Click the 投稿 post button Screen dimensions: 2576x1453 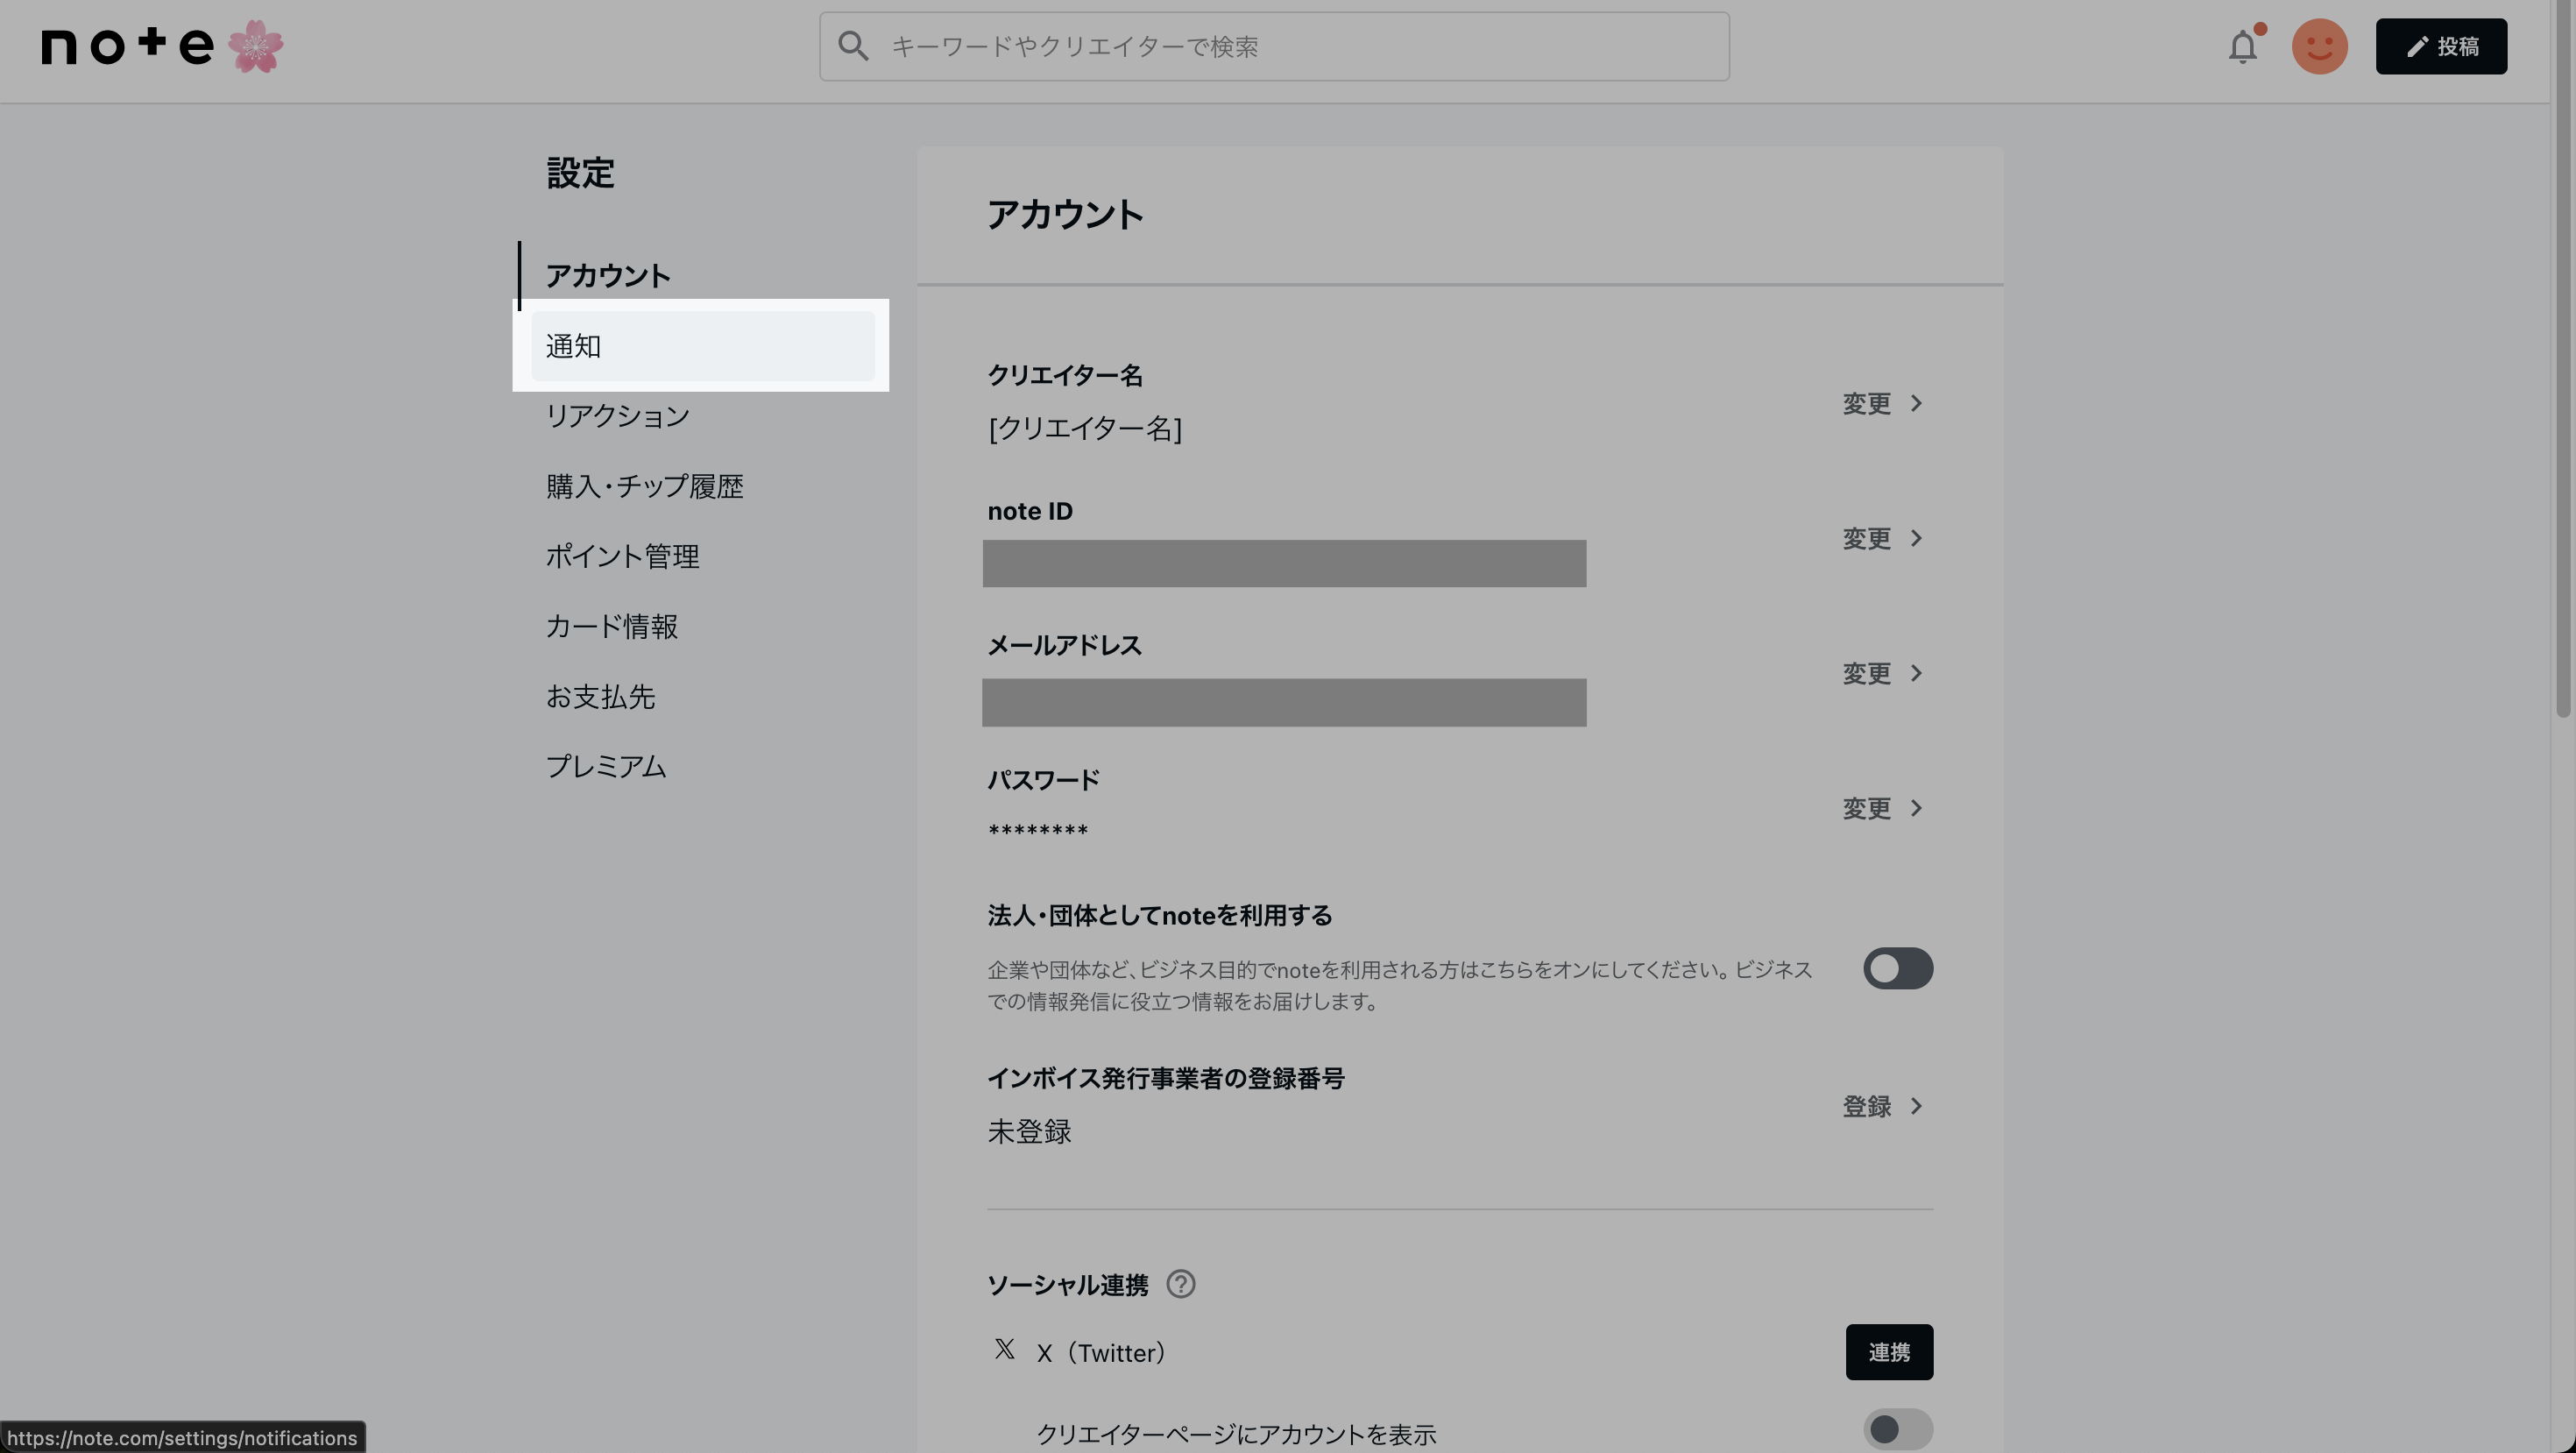[2441, 46]
